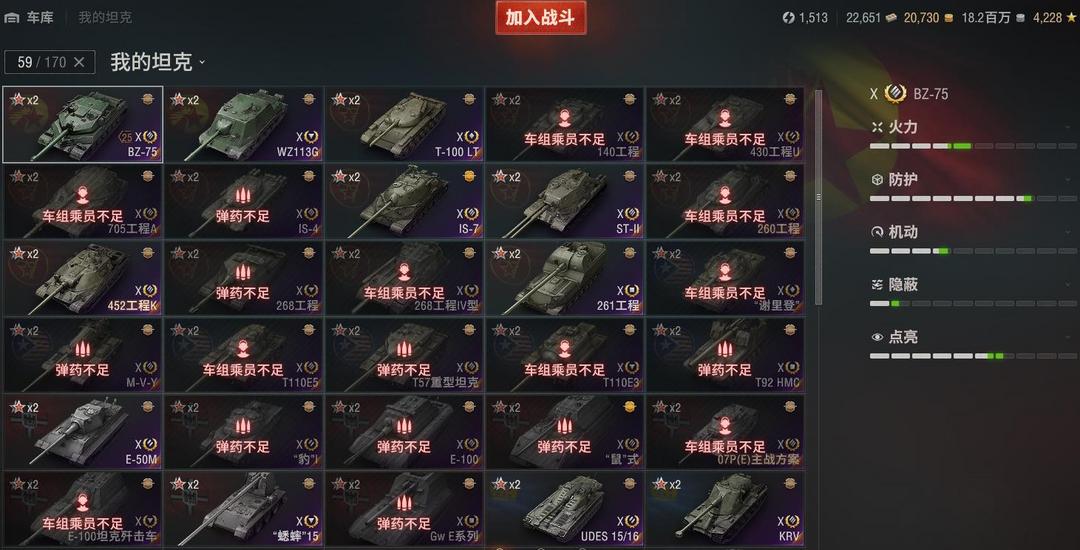Click the free experience star icon beside 4,228
Screen dimensions: 1080x550
pos(1072,18)
